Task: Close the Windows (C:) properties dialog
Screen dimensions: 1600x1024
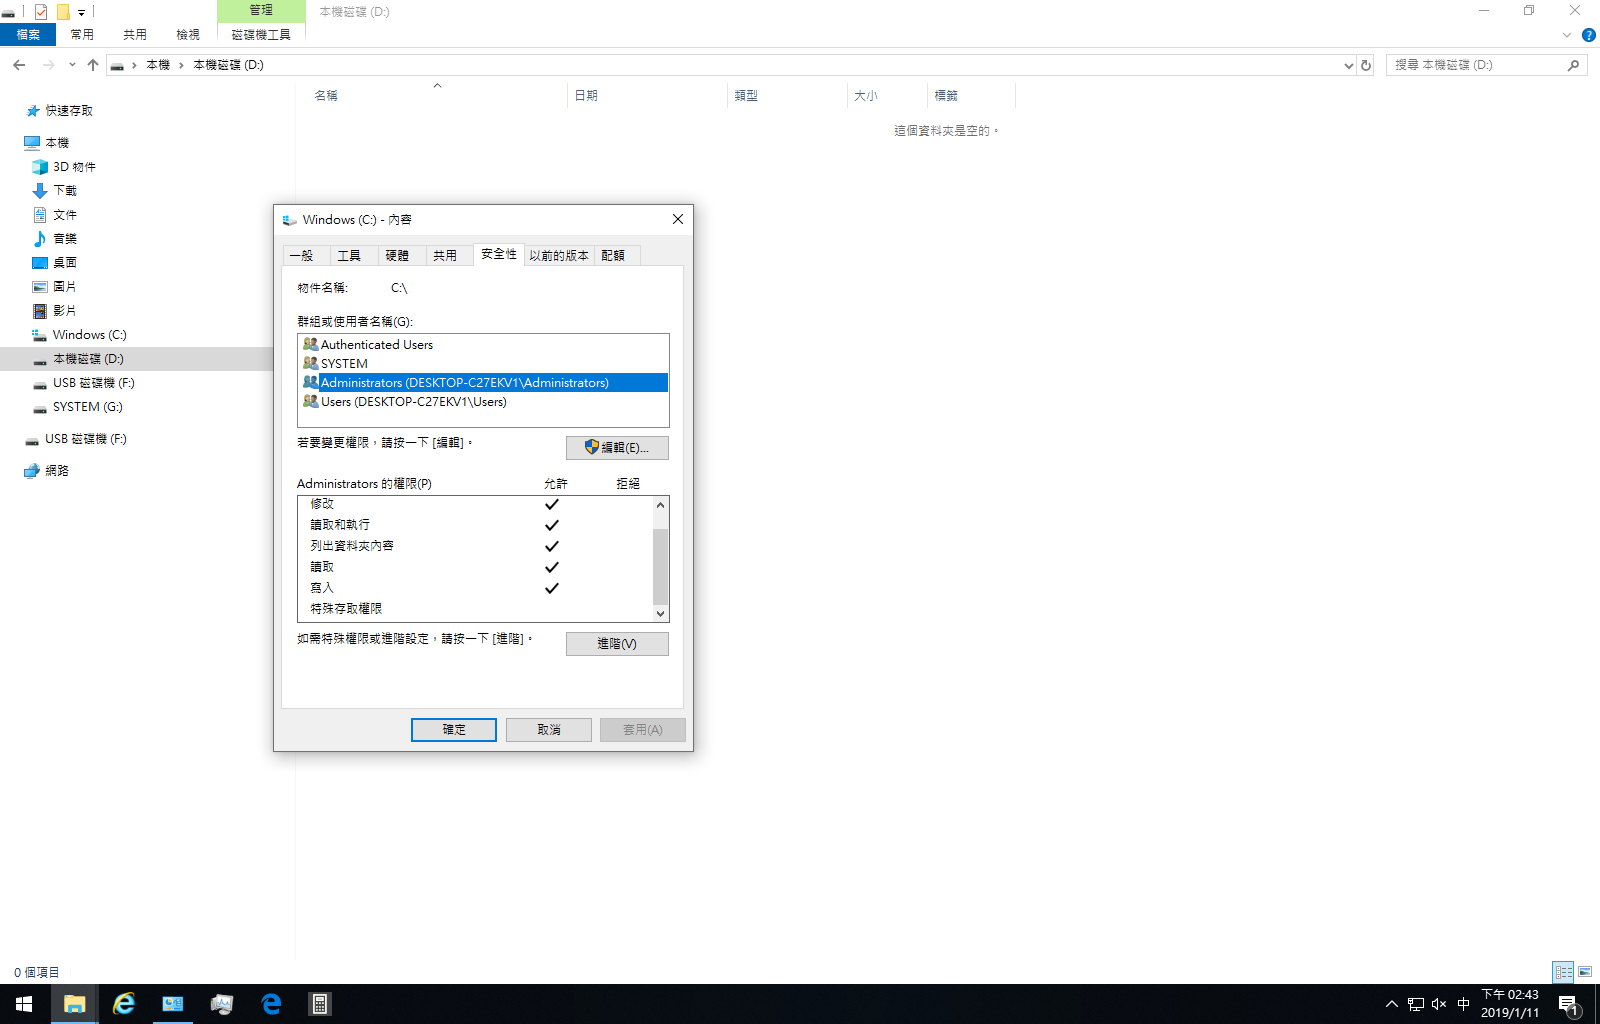Action: pos(678,219)
